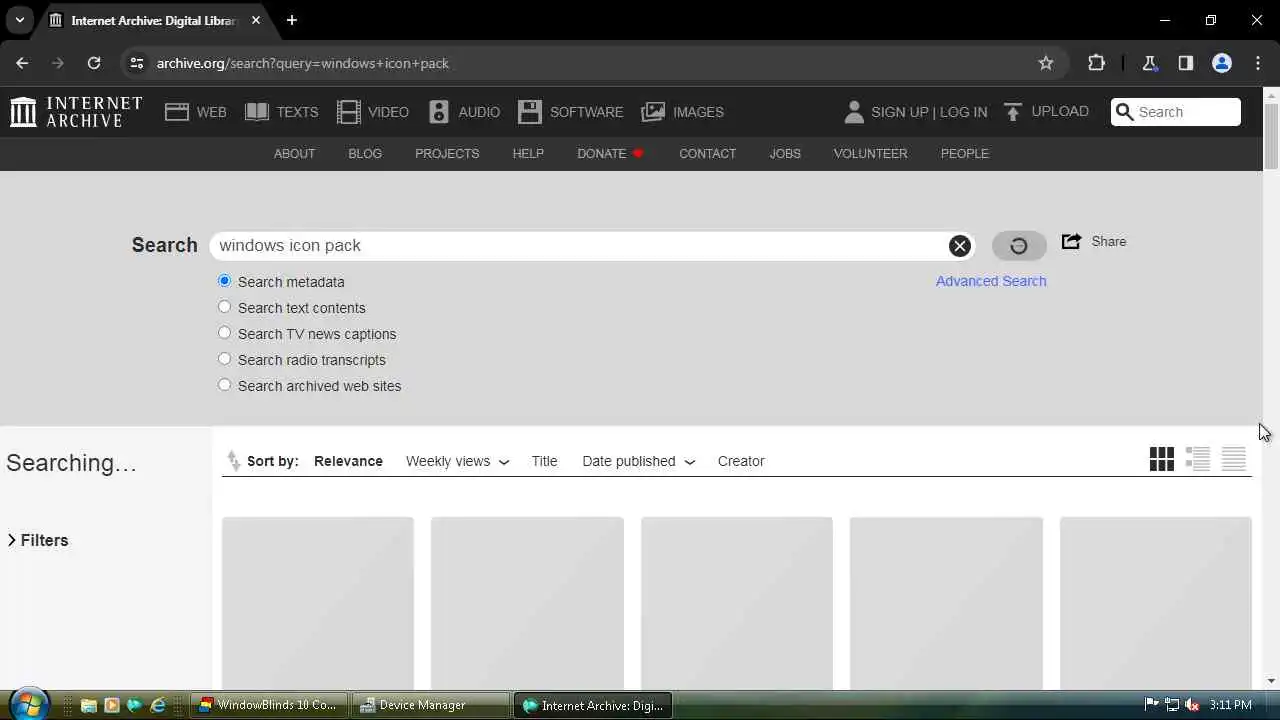Click the page vertical scrollbar thumb
1280x720 pixels.
[x=1271, y=135]
